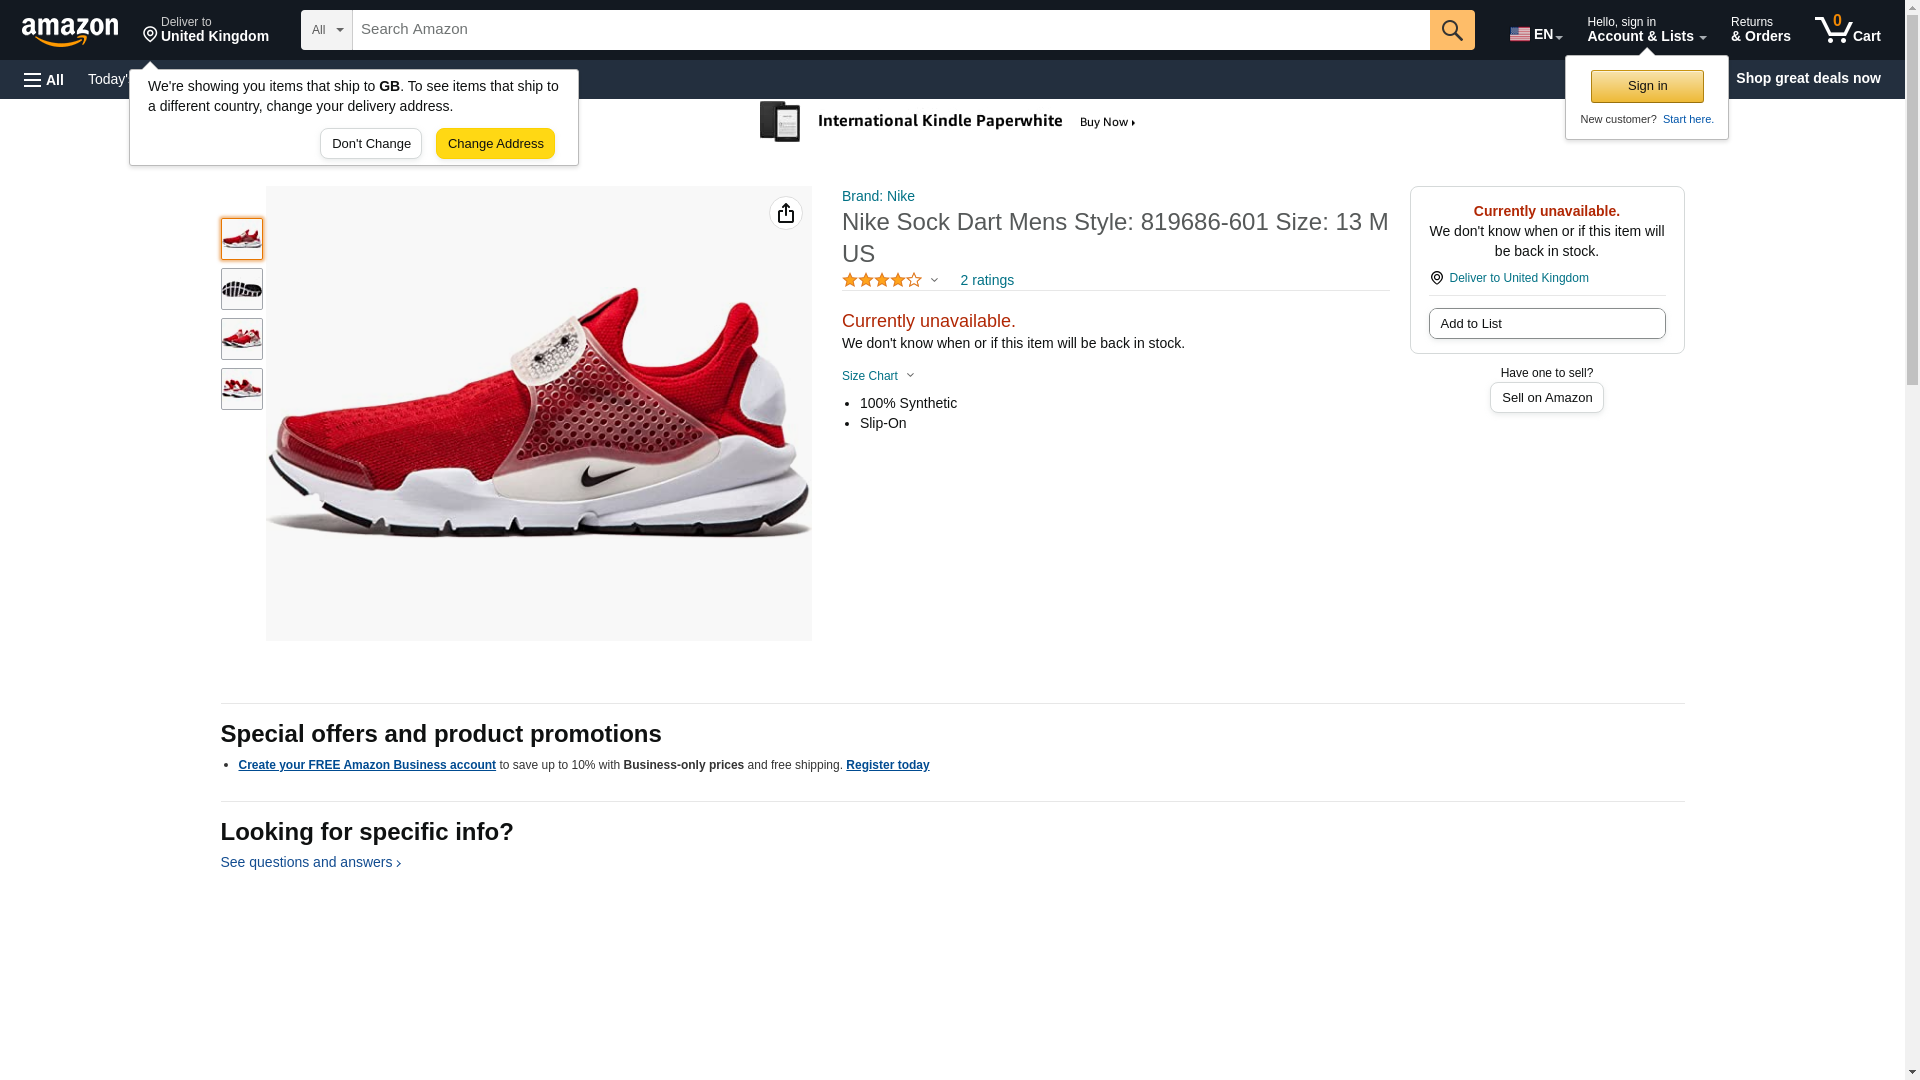Expand the Size Chart dropdown
1920x1080 pixels.
(878, 376)
